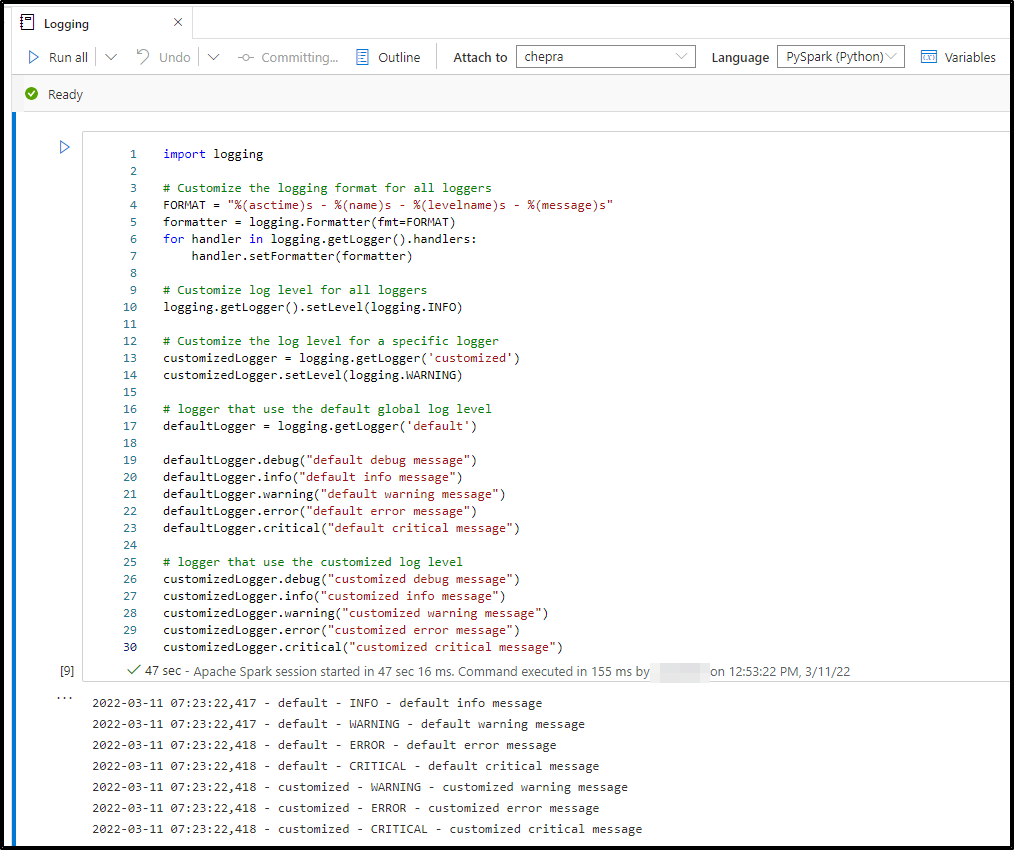This screenshot has height=850, width=1014.
Task: Click the output line 'customized warning message'
Action: [360, 787]
